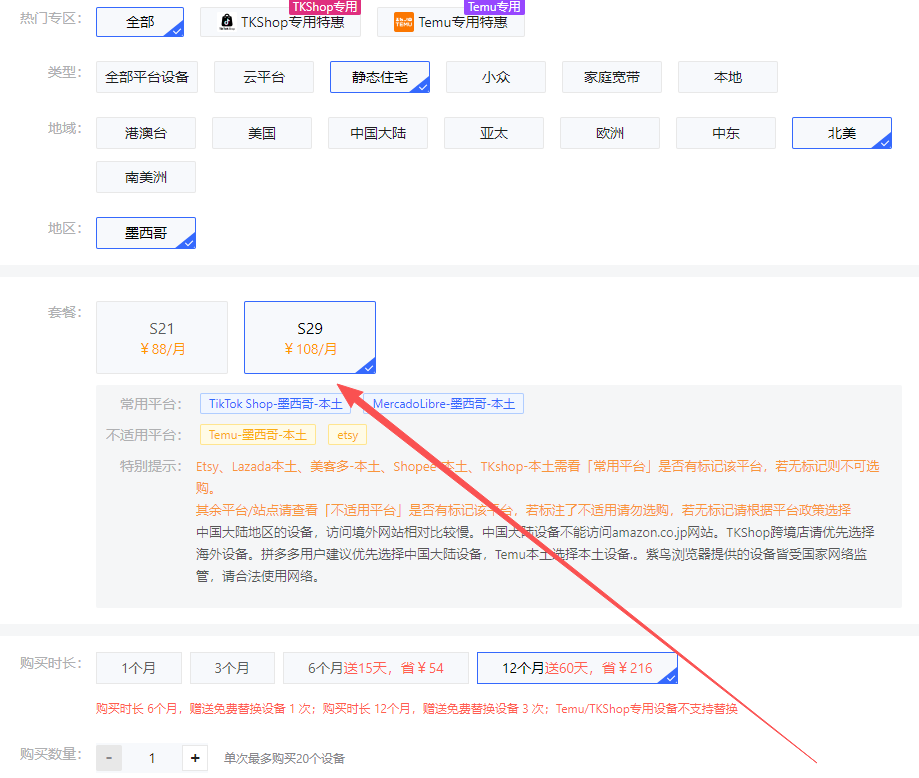Image resolution: width=919 pixels, height=778 pixels.
Task: Select the 6个月 duration with 15-day bonus
Action: coord(376,668)
